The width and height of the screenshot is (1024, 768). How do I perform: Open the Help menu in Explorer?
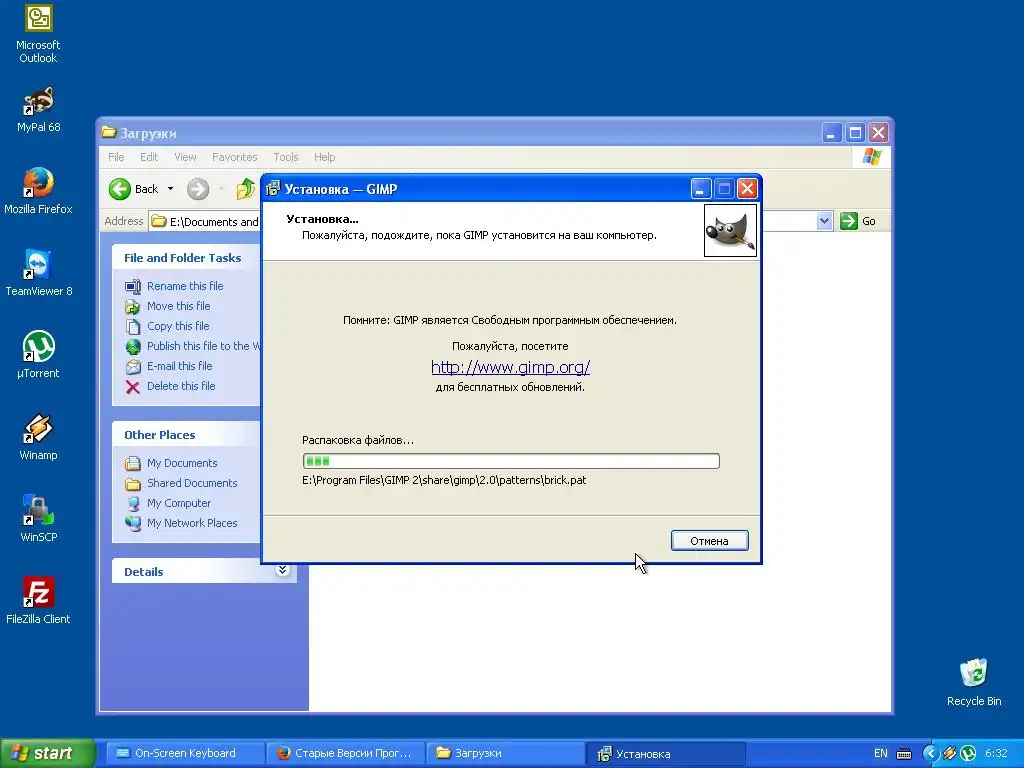tap(325, 157)
